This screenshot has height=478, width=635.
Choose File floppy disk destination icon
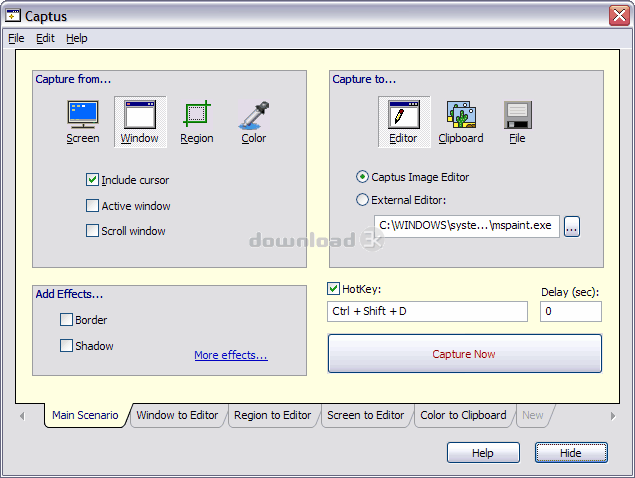518,122
